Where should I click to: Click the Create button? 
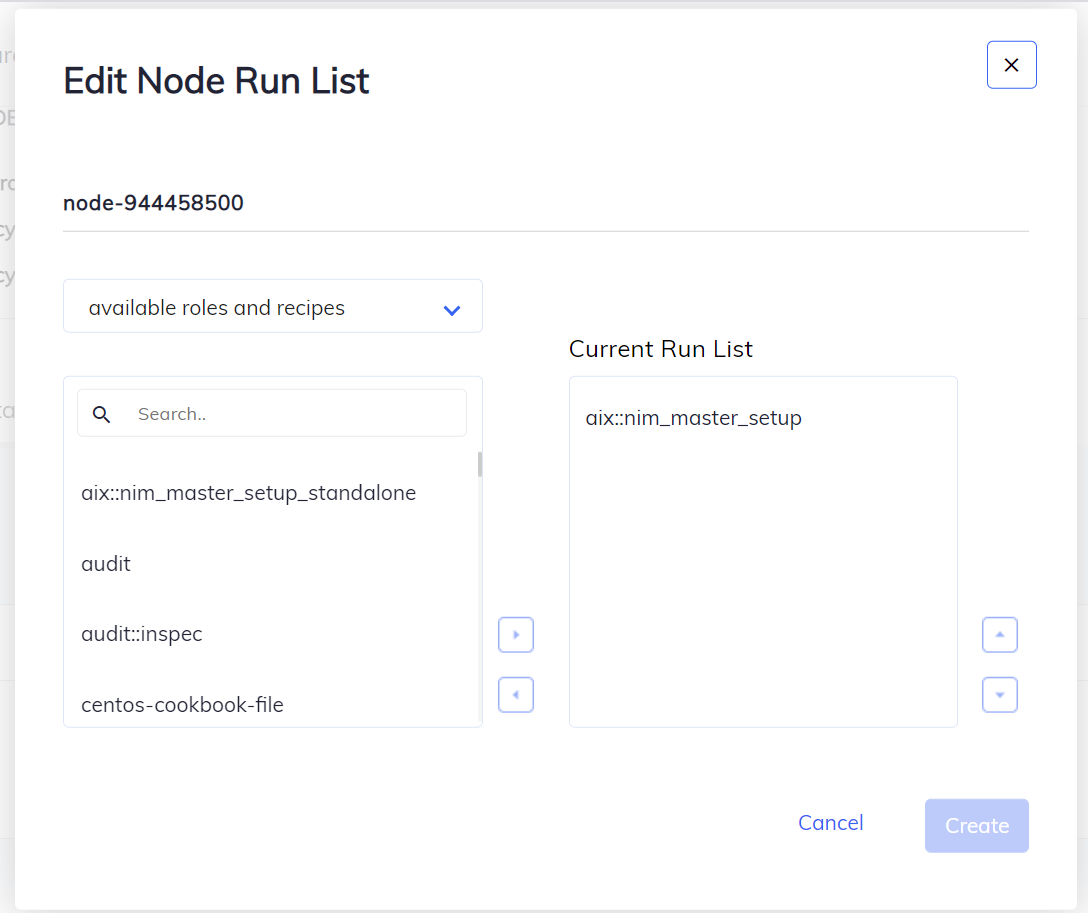tap(976, 825)
